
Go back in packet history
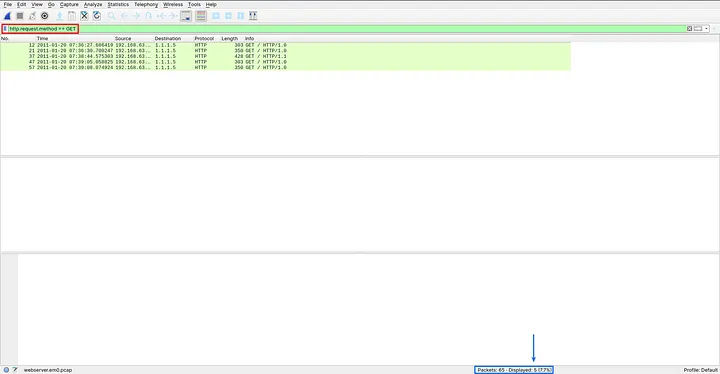[x=124, y=16]
